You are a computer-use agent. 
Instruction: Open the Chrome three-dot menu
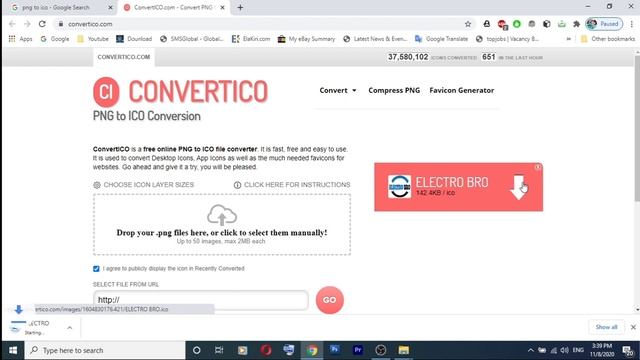(x=631, y=24)
